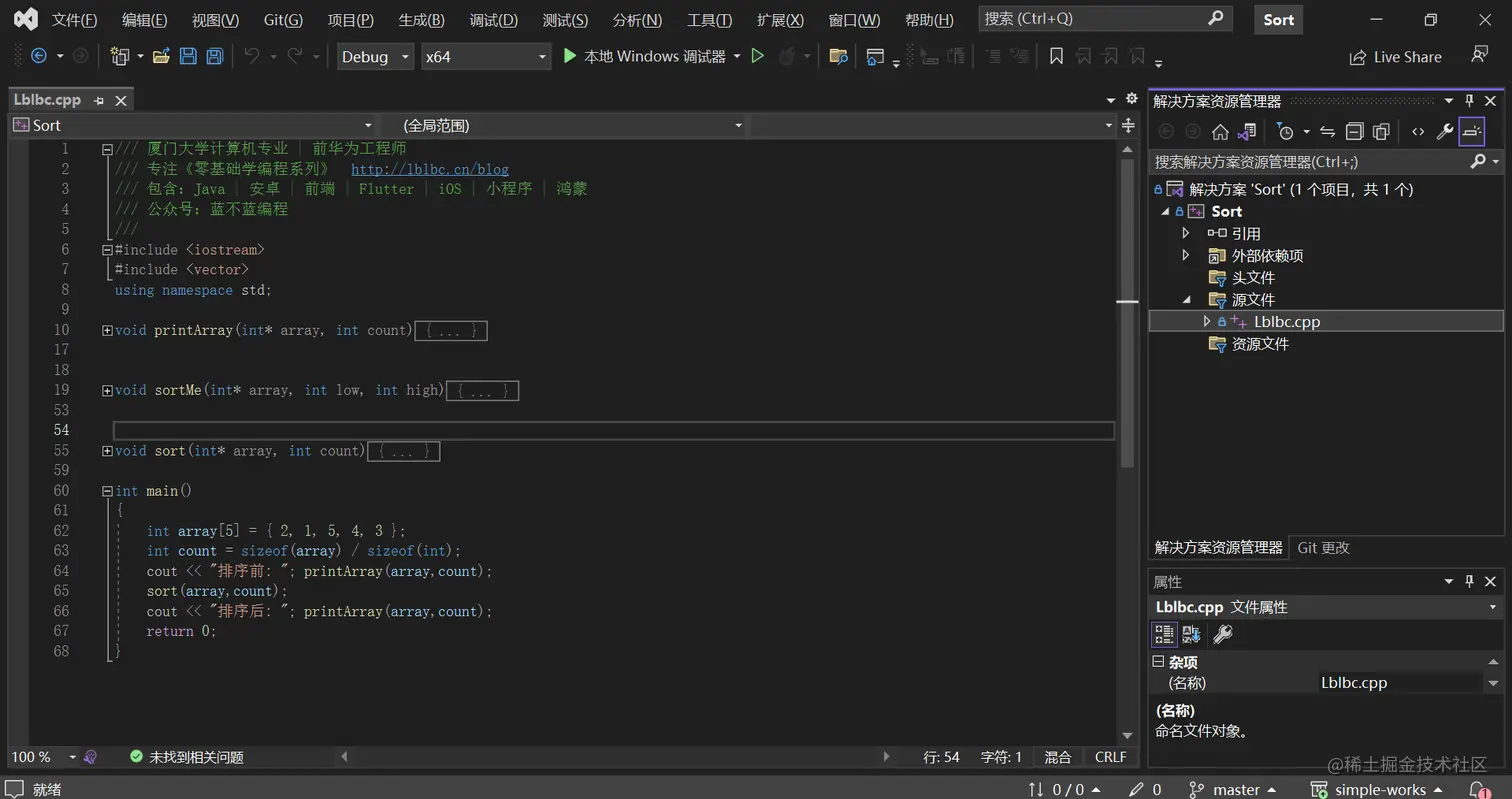Click the editor settings gear icon
Screen dimensions: 1512x799
1132,98
